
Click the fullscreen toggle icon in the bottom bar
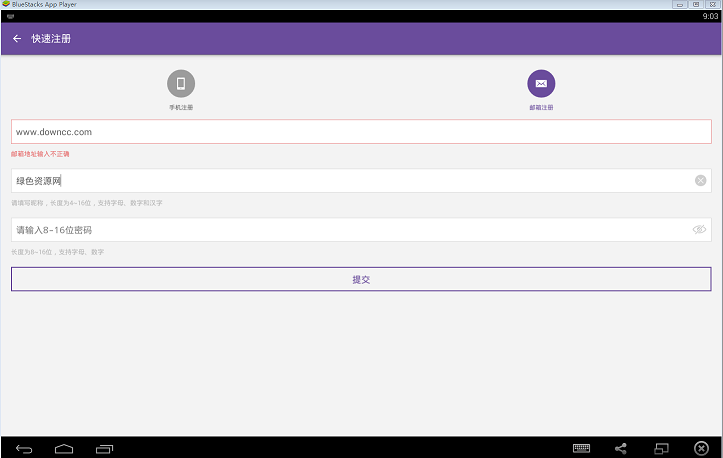tap(661, 448)
